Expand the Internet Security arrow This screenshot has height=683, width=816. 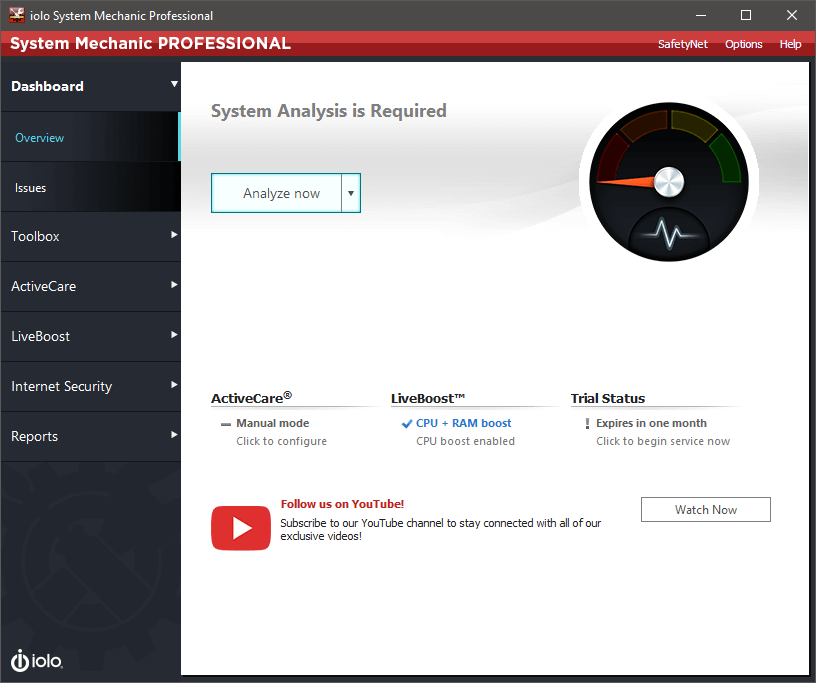pos(174,385)
